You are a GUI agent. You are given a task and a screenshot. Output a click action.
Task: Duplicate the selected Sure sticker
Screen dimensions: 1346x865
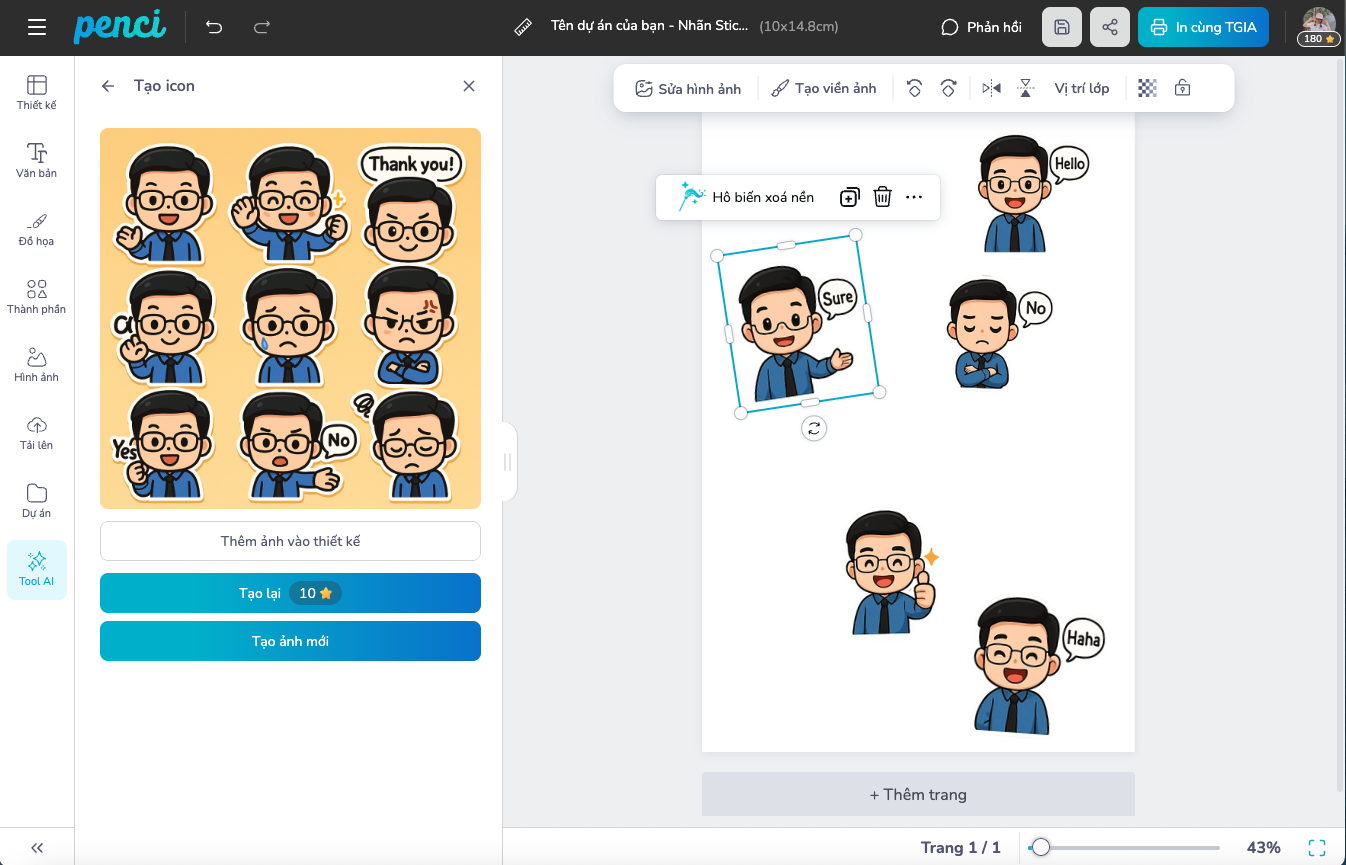[x=849, y=197]
